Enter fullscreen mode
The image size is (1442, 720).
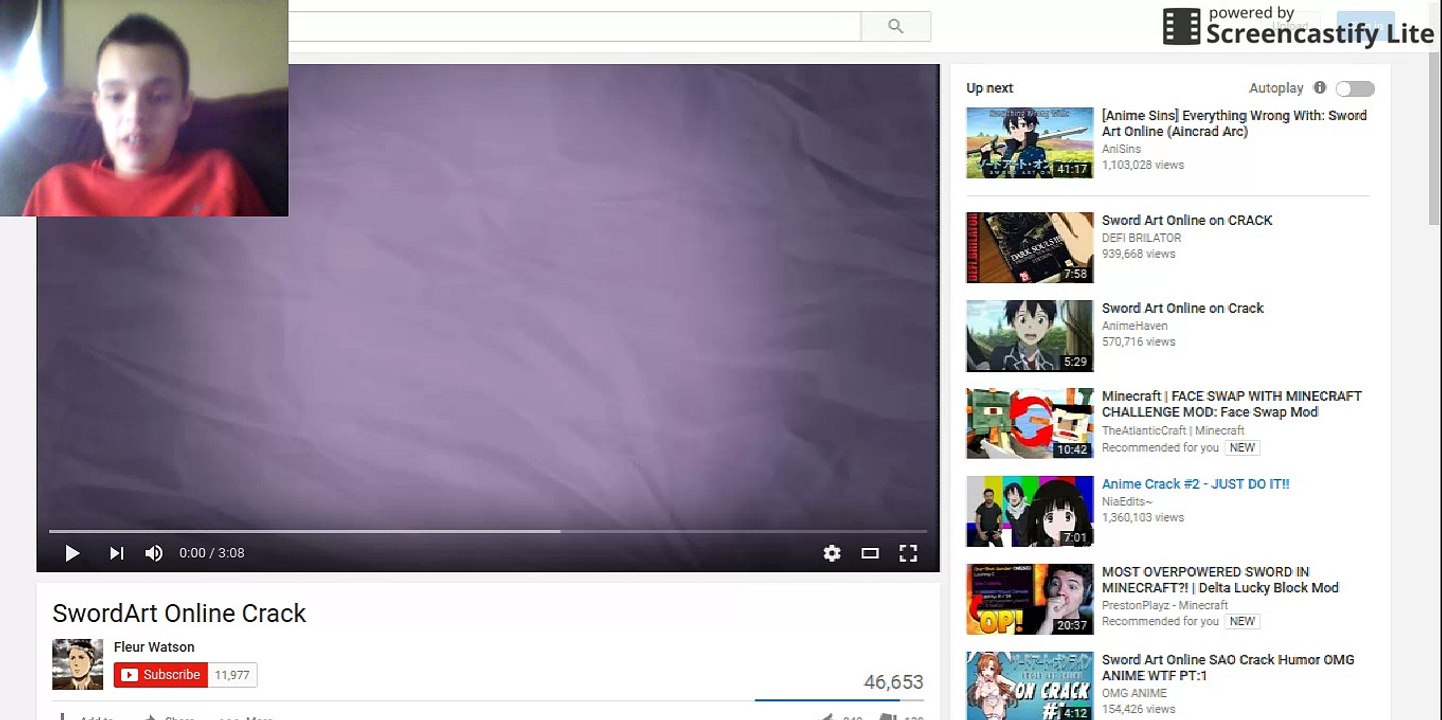tap(908, 553)
